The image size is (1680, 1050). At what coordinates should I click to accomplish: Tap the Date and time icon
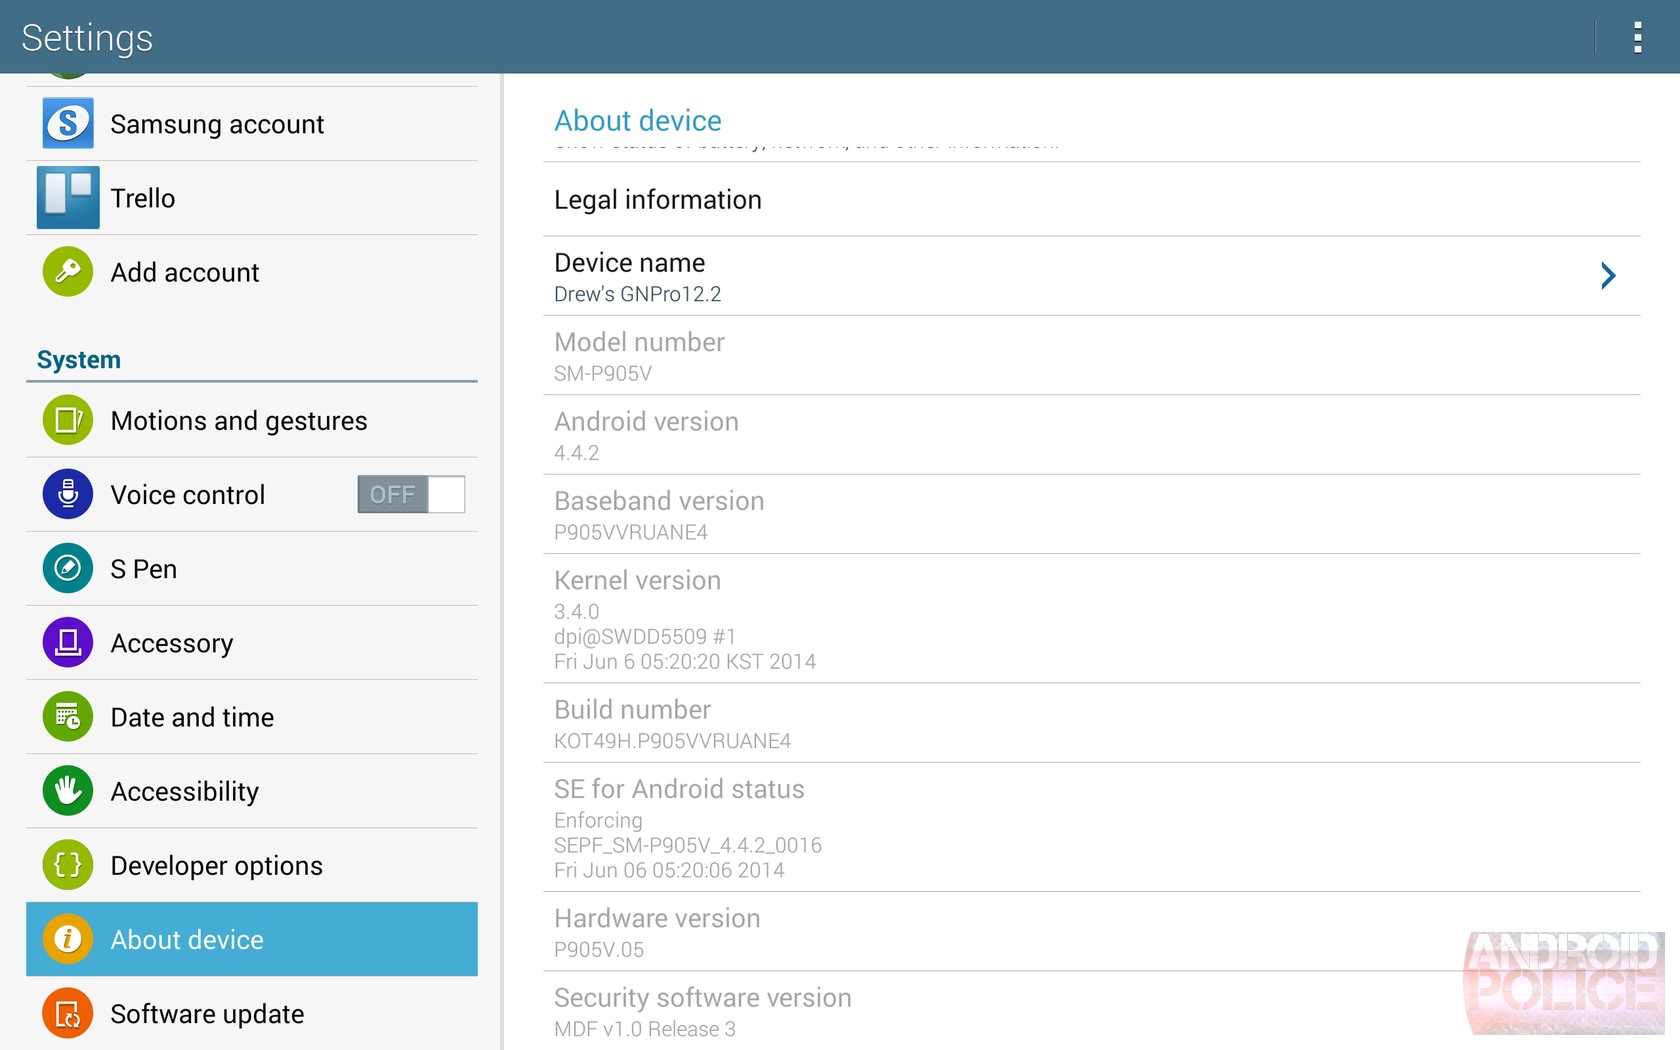(68, 717)
